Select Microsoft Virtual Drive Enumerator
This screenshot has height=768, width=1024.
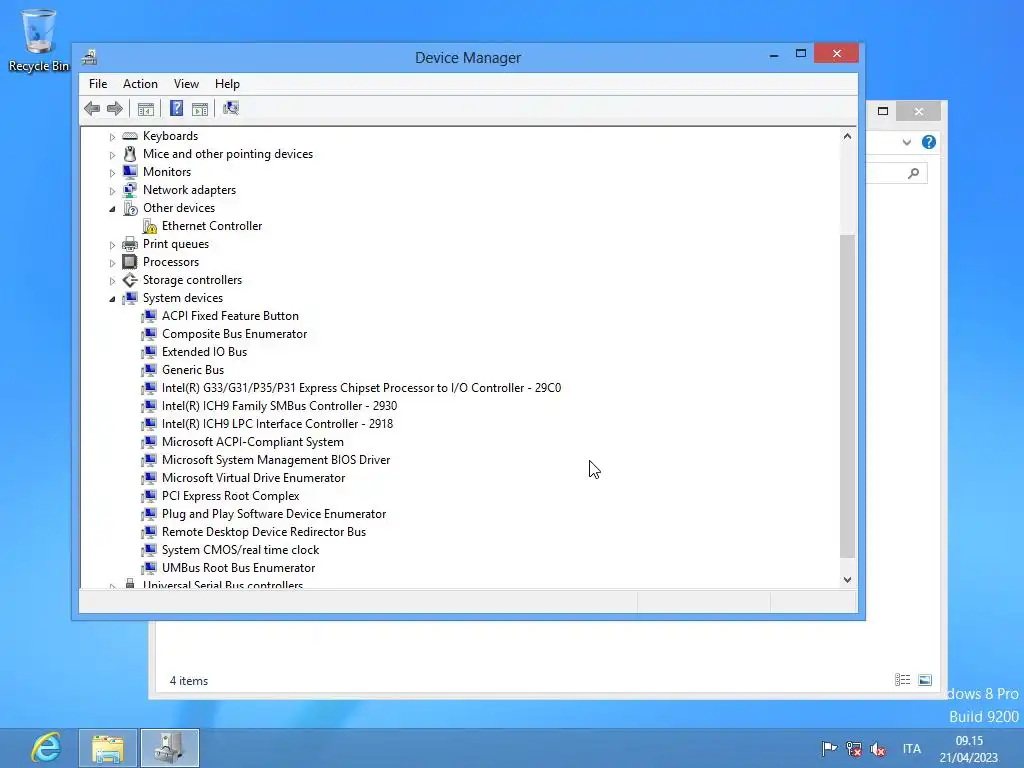click(253, 478)
